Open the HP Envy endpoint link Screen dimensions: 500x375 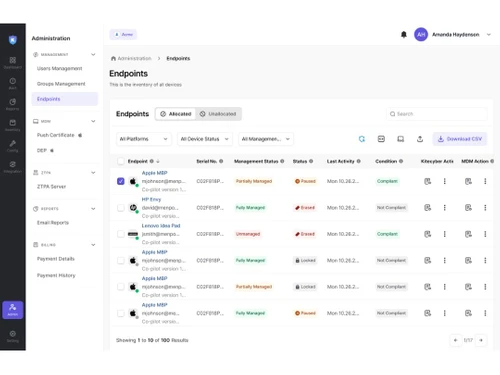(151, 199)
